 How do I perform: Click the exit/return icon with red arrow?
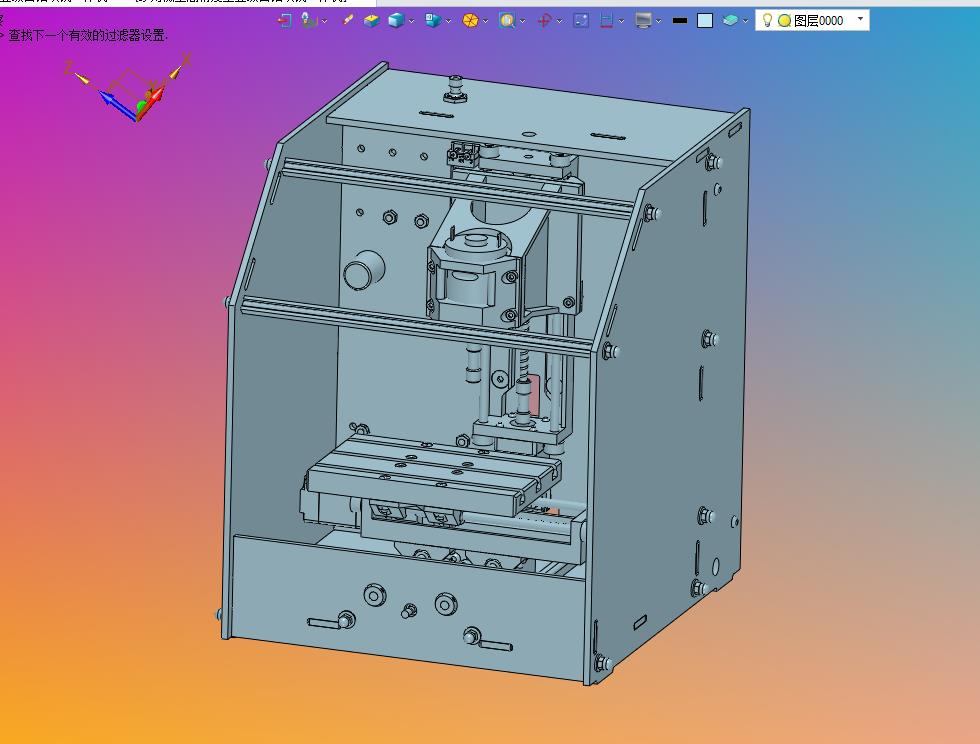[284, 21]
